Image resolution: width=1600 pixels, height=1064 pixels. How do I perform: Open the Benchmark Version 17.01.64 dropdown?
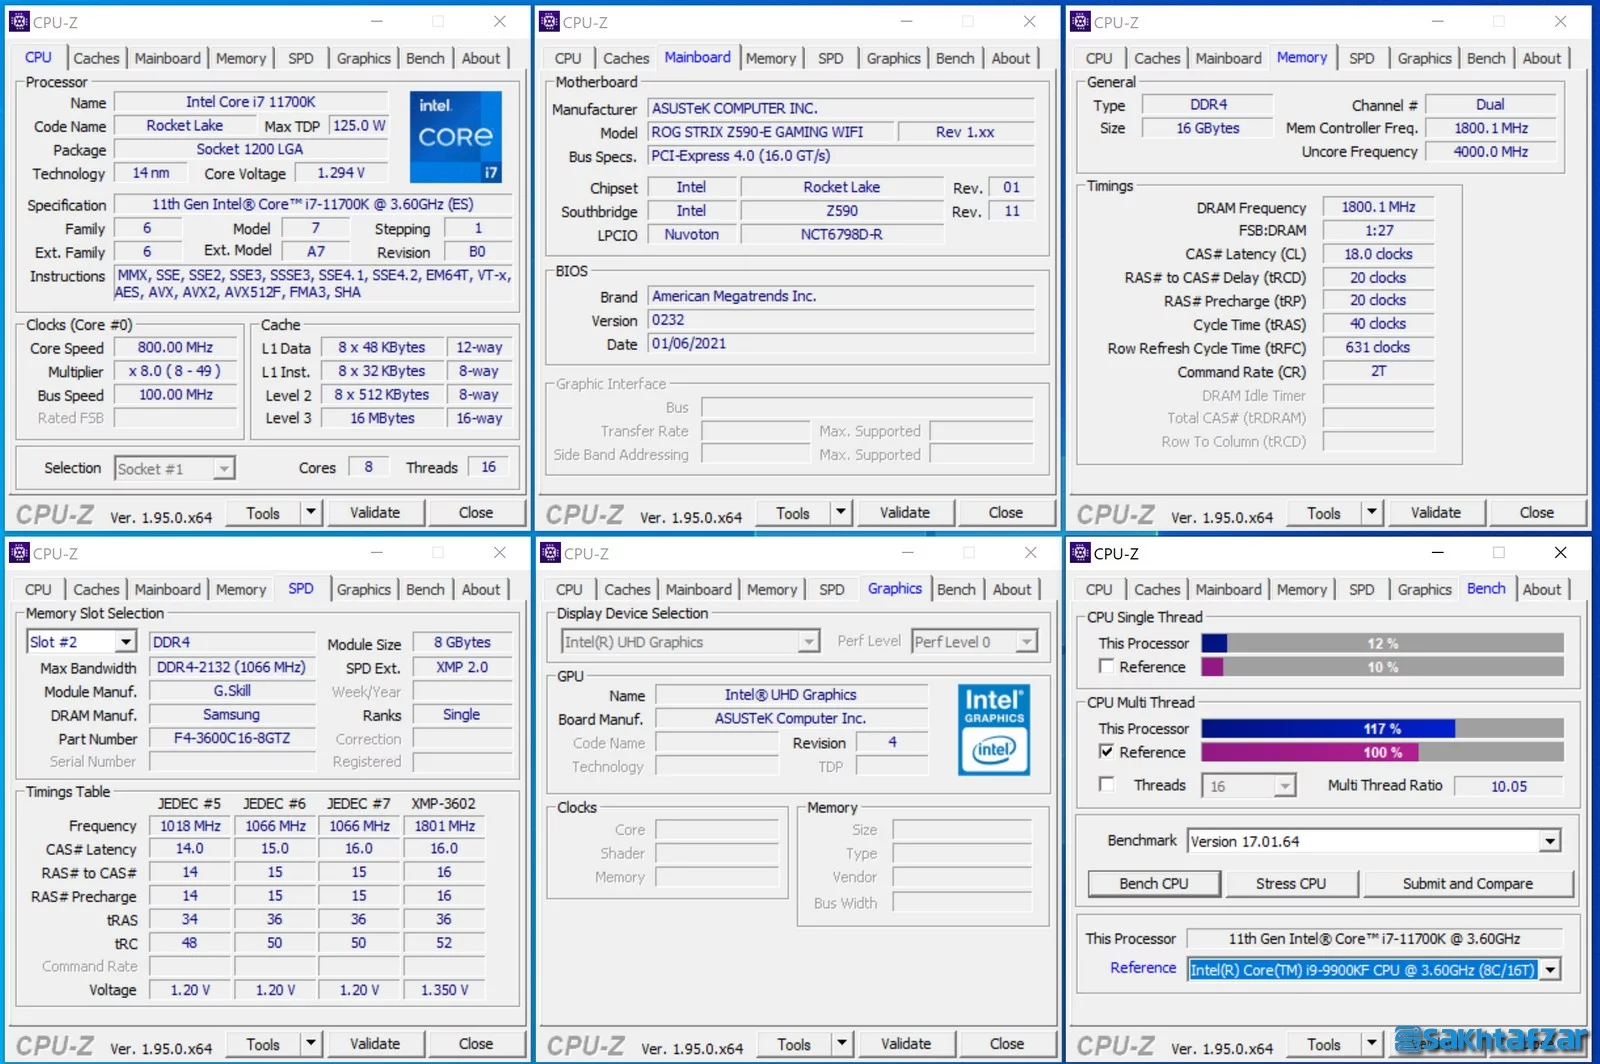1550,841
